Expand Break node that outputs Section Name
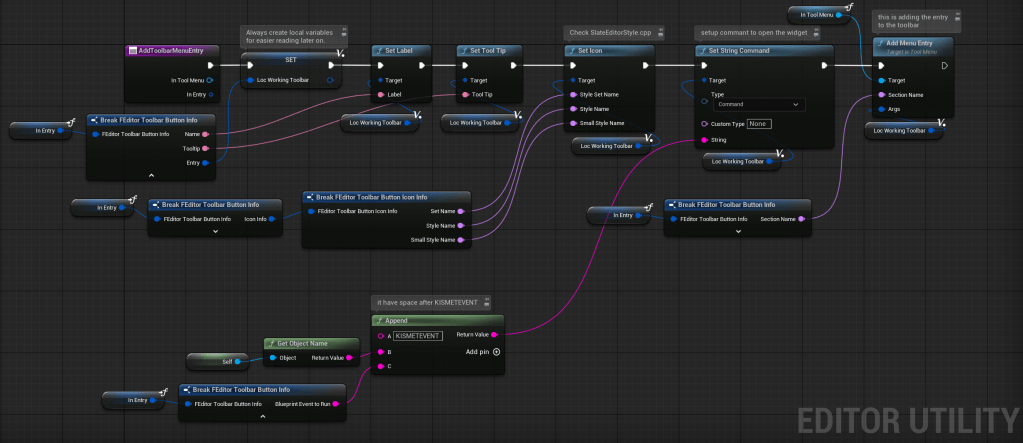1023x443 pixels. 738,232
